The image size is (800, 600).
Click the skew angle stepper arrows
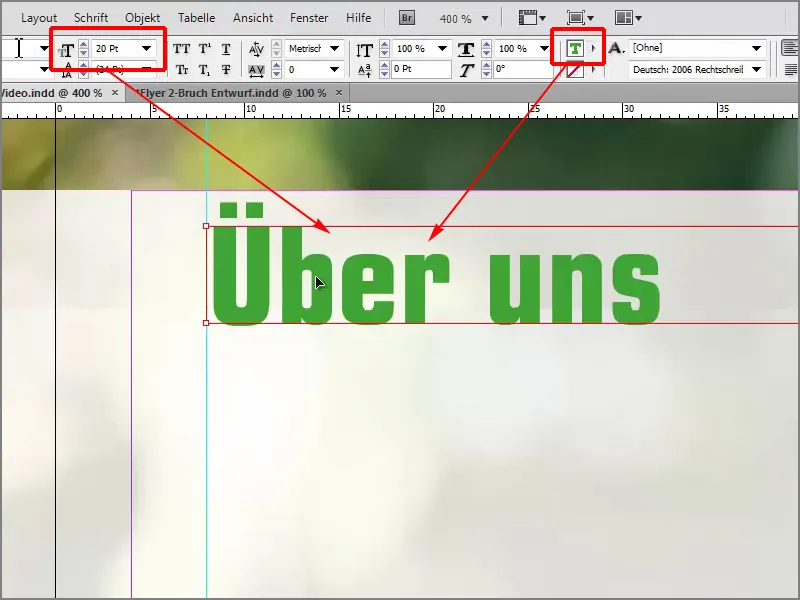tap(486, 69)
